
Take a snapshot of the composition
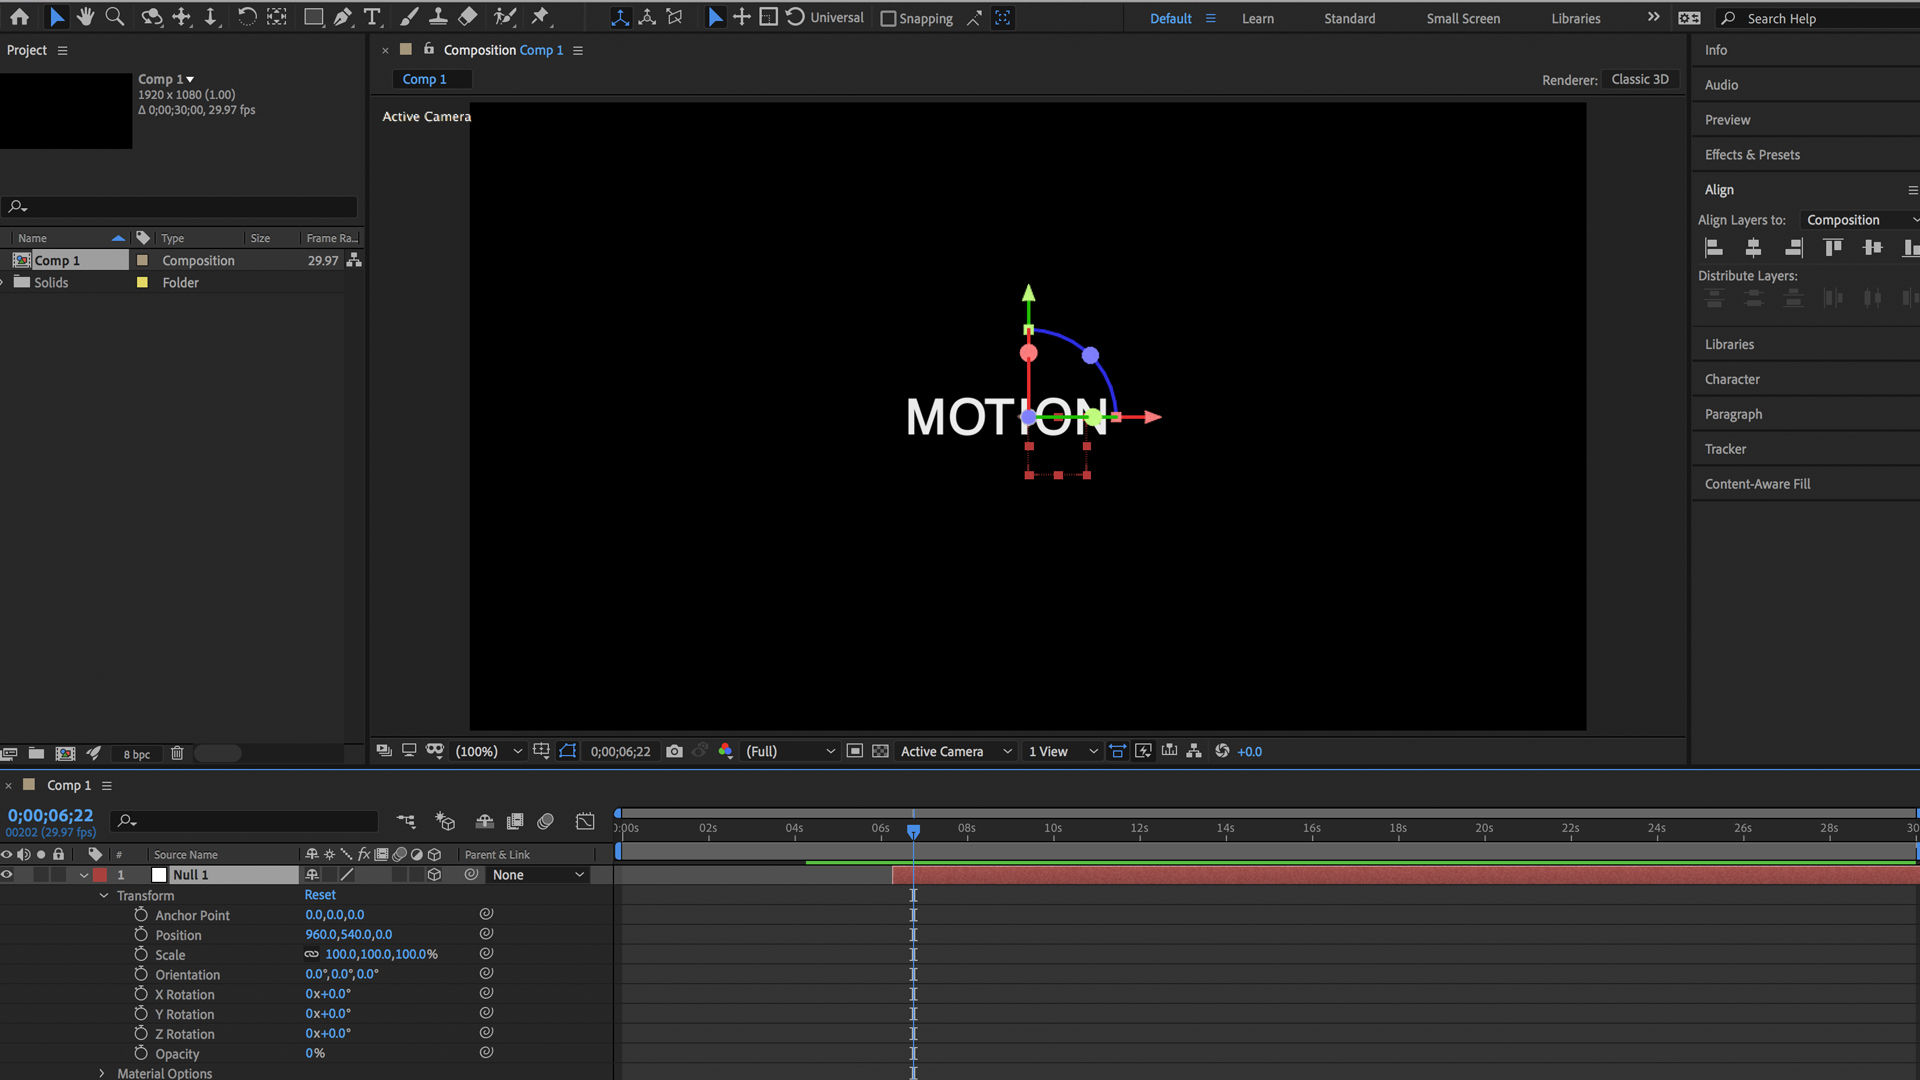(674, 751)
